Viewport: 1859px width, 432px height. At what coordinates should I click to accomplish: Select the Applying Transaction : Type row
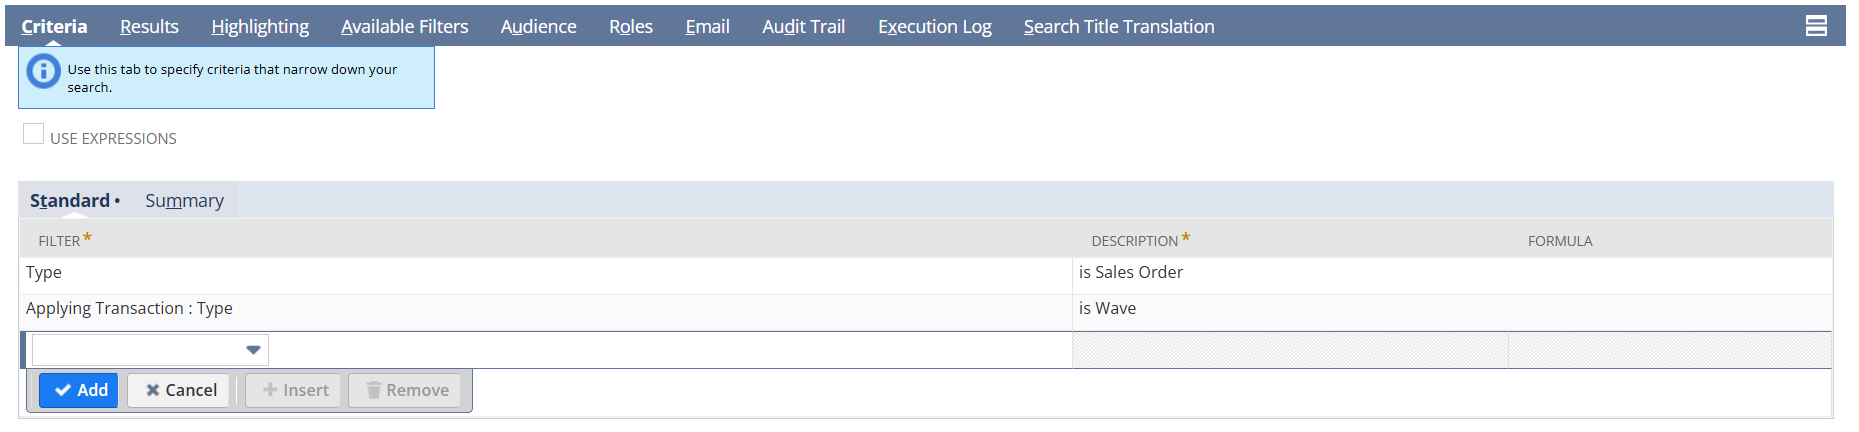129,309
